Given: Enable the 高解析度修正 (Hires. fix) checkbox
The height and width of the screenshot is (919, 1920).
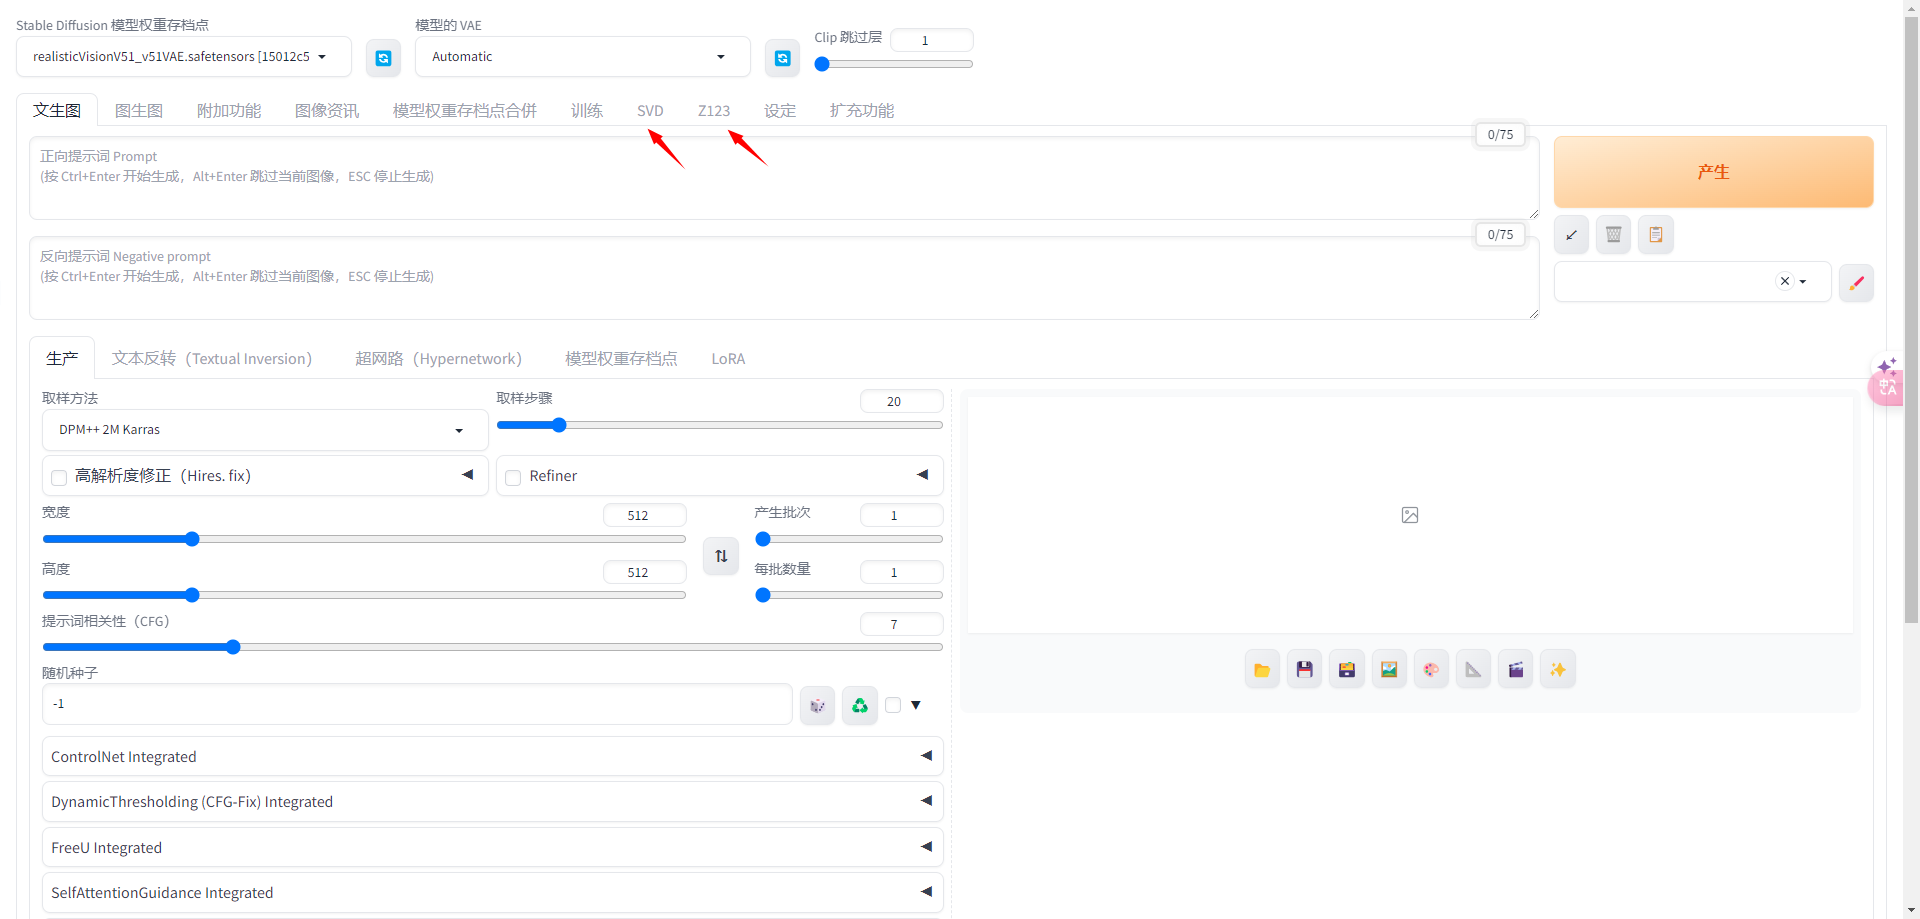Looking at the screenshot, I should pos(59,477).
